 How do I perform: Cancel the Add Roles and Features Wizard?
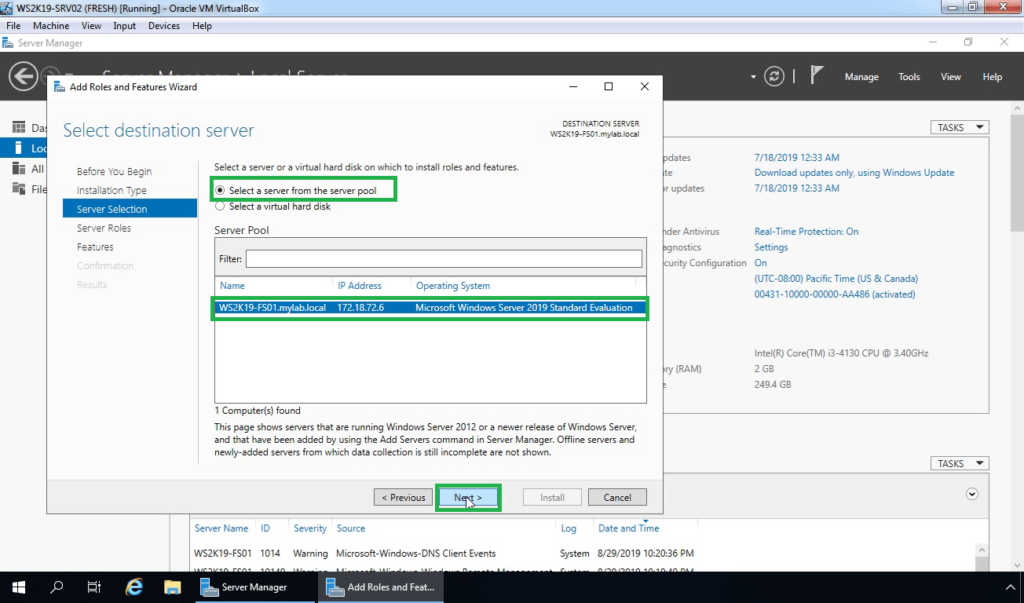tap(617, 497)
